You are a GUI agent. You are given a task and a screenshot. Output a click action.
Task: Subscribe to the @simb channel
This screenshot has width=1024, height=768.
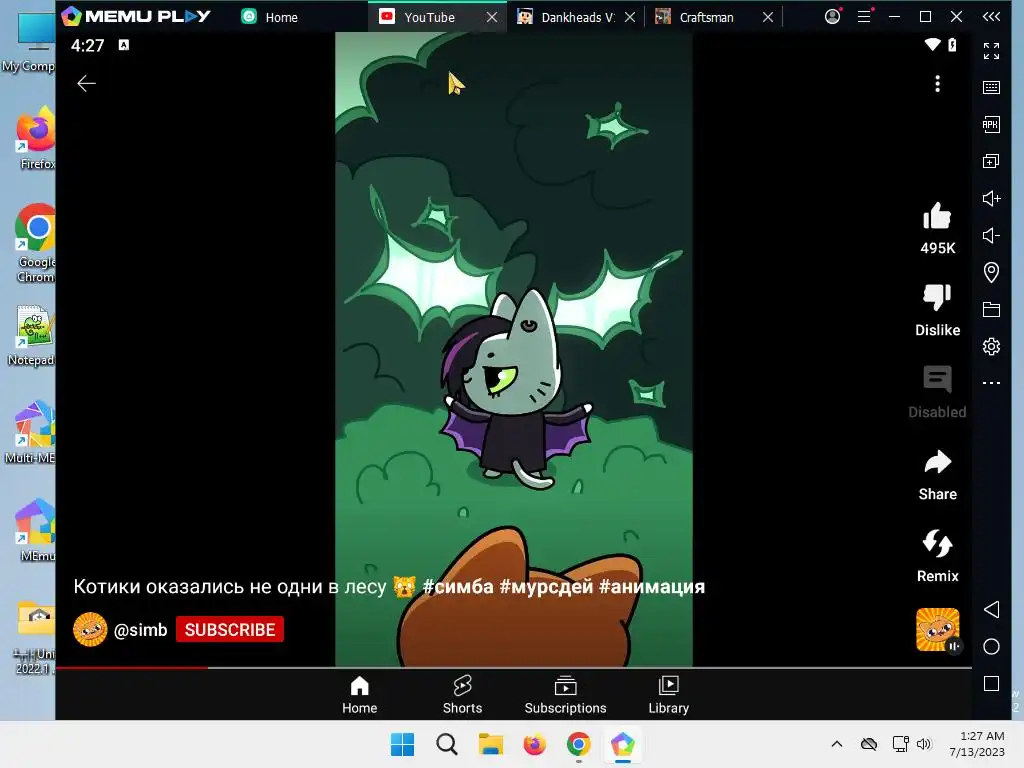[x=230, y=630]
